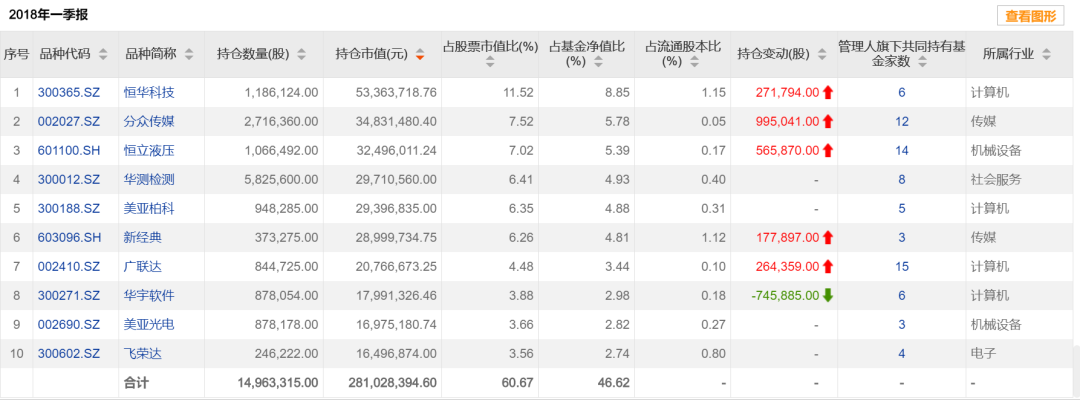This screenshot has width=1080, height=402.
Task: Sort by 持仓数量(股) column arrows
Action: 301,54
